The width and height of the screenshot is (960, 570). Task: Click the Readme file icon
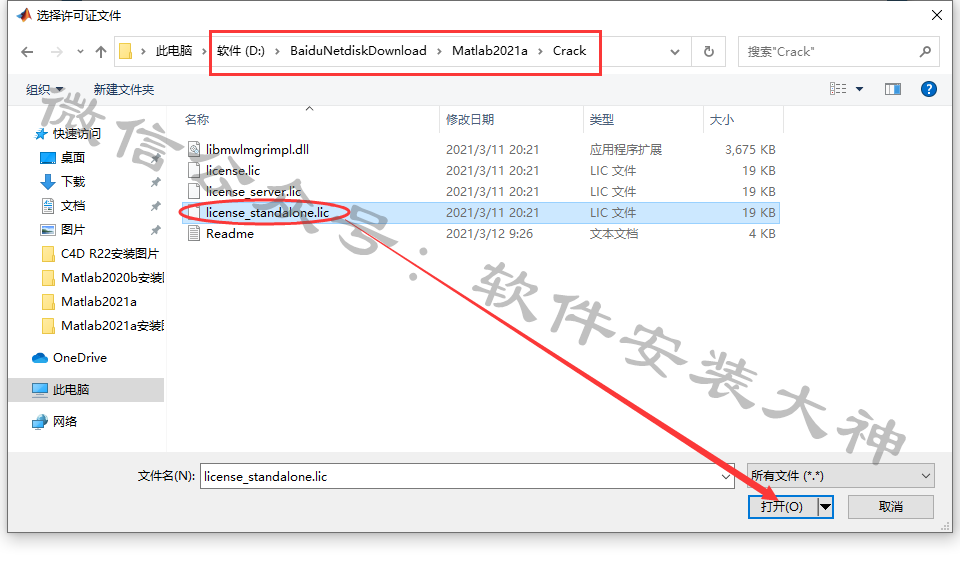[x=194, y=234]
